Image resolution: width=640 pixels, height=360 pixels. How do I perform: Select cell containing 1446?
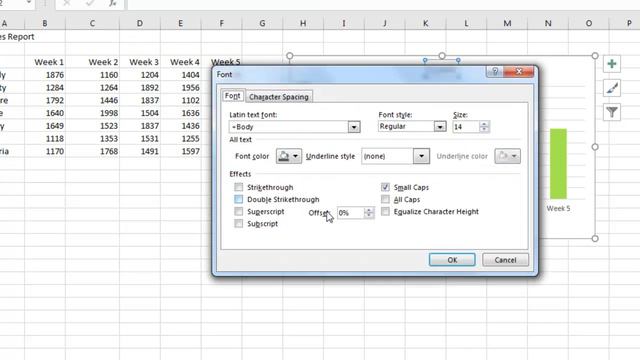point(92,100)
